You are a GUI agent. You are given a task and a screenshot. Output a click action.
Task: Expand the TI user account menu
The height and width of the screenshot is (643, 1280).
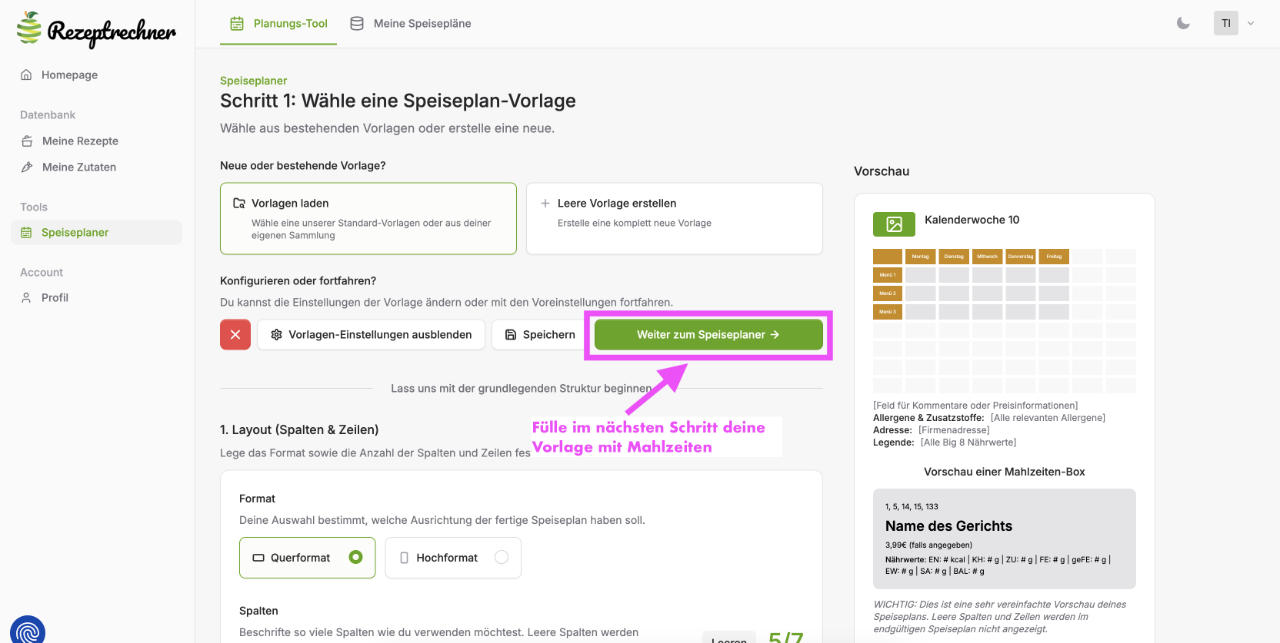pyautogui.click(x=1234, y=23)
